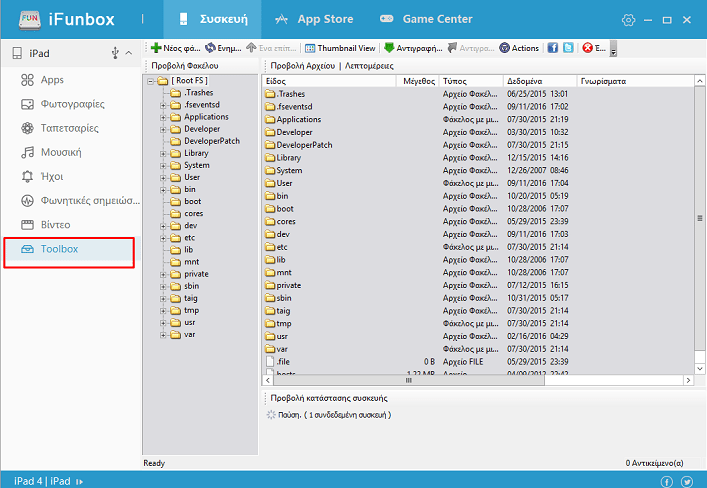Click the Twitter icon in status bar
The width and height of the screenshot is (707, 488).
[x=687, y=482]
